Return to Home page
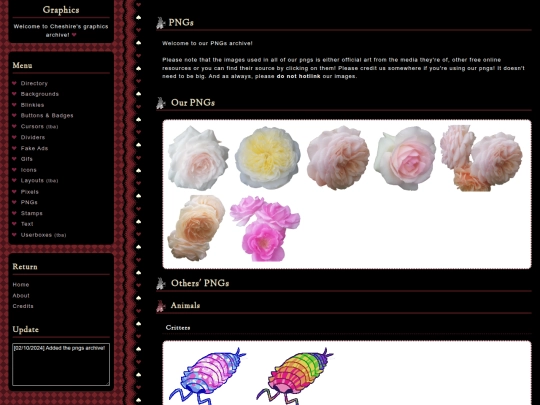This screenshot has height=405, width=540. click(21, 285)
